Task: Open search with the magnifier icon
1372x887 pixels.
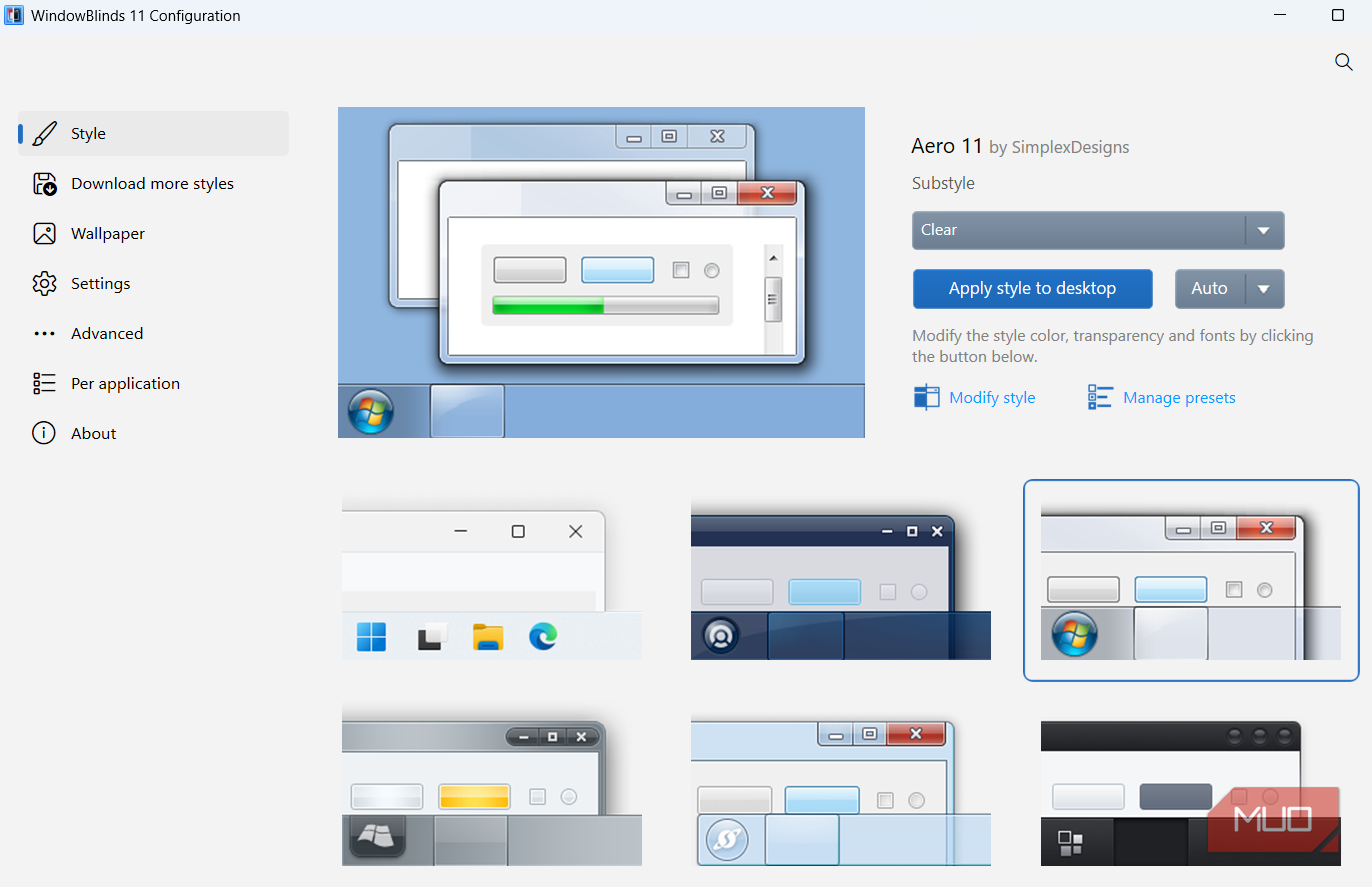Action: tap(1344, 62)
